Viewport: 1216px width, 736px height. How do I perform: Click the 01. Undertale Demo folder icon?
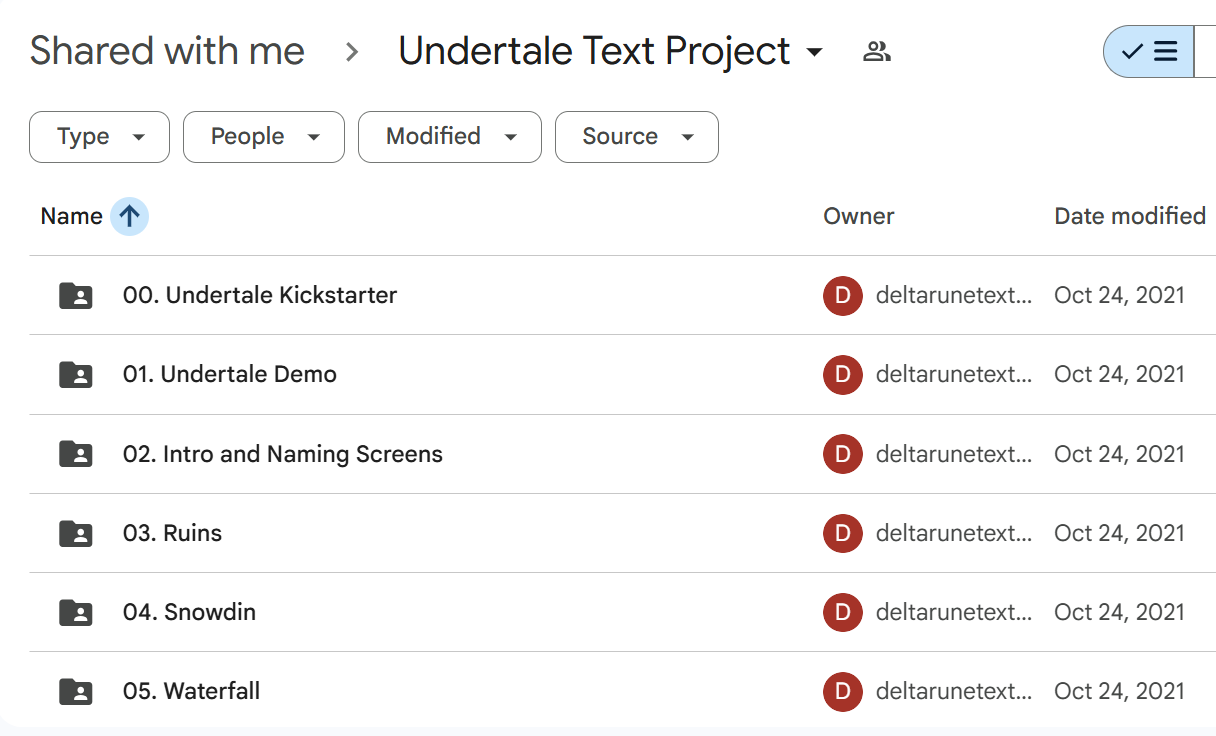point(75,374)
